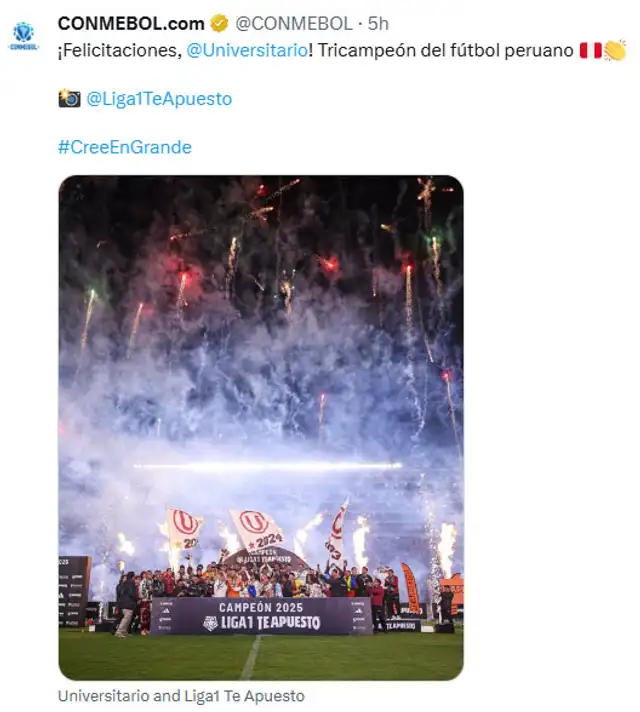The width and height of the screenshot is (640, 712).
Task: Click the leftmost Universitario flag in photo
Action: pyautogui.click(x=184, y=529)
